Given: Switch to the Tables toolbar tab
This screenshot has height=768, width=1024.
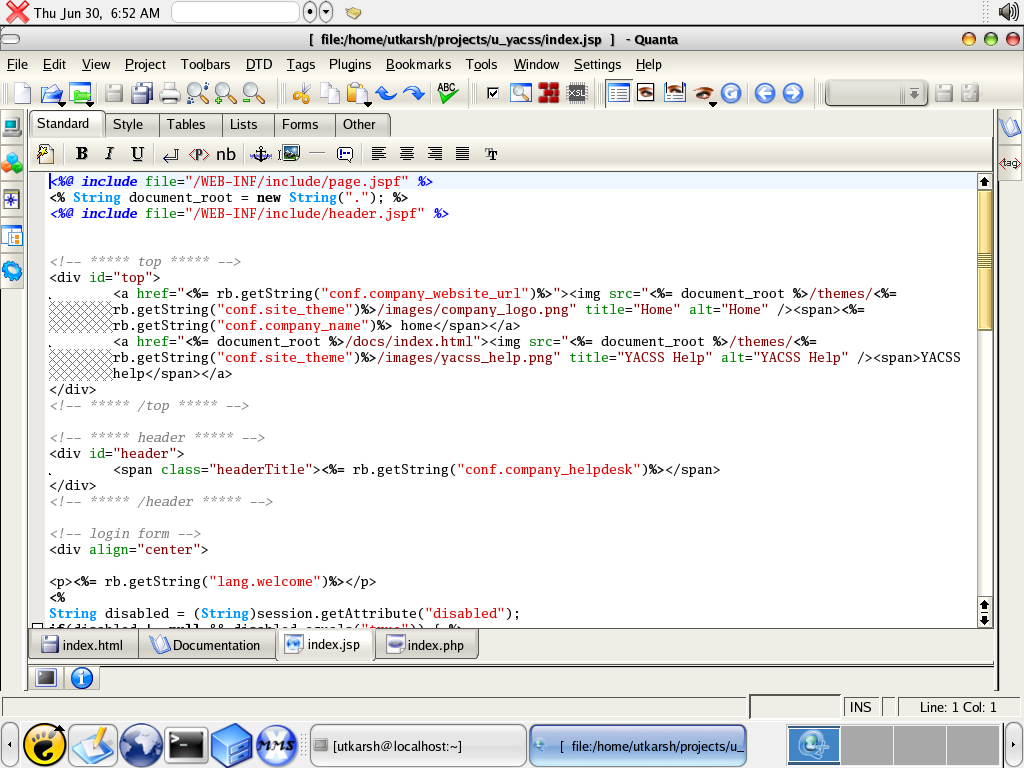Looking at the screenshot, I should coord(185,124).
